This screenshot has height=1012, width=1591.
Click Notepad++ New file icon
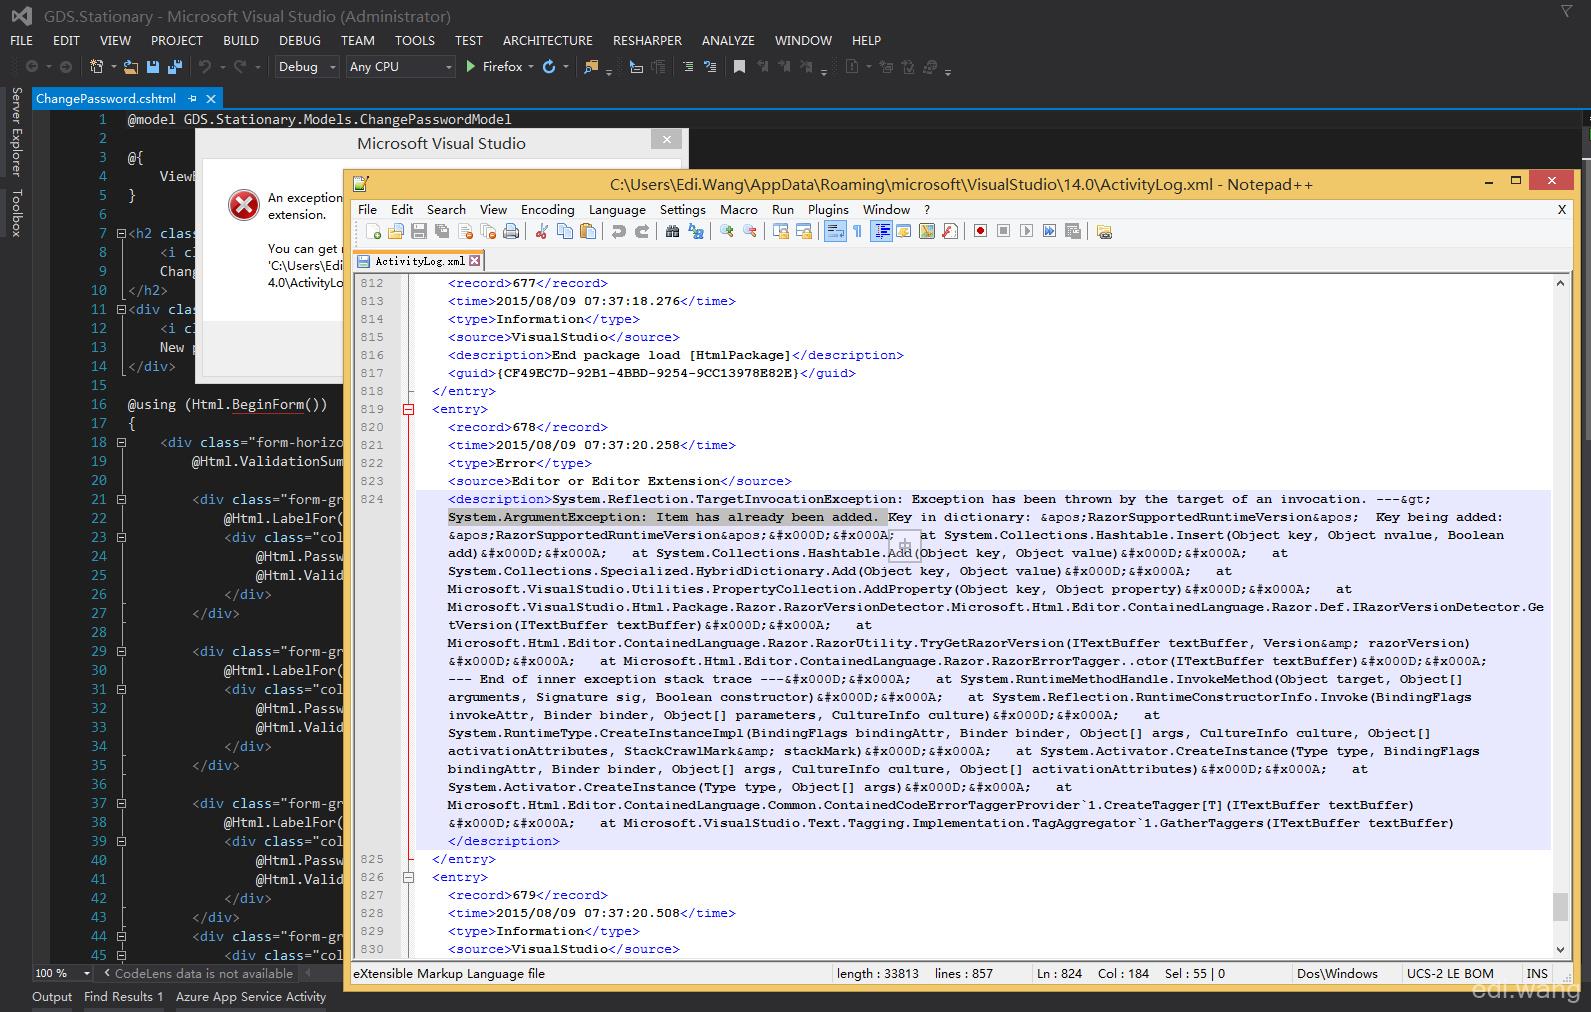point(373,231)
